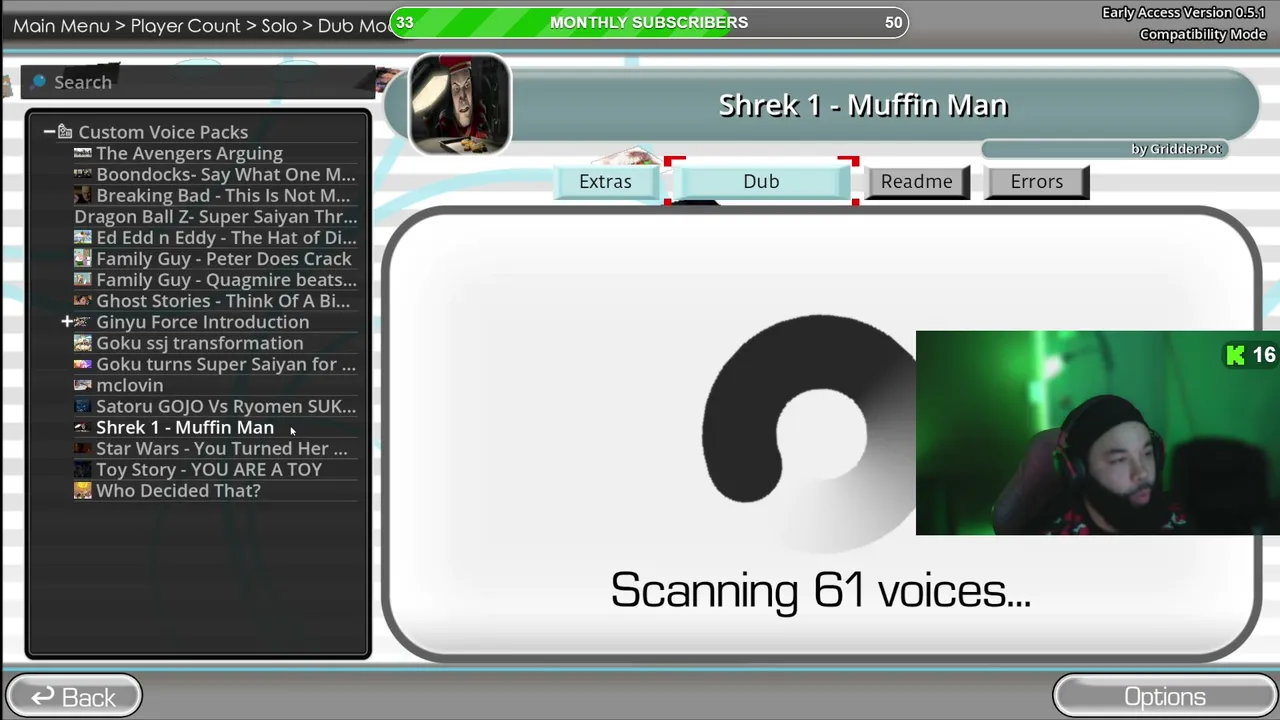1280x720 pixels.
Task: Click the 'Compatibility Mode' label
Action: pyautogui.click(x=1203, y=34)
